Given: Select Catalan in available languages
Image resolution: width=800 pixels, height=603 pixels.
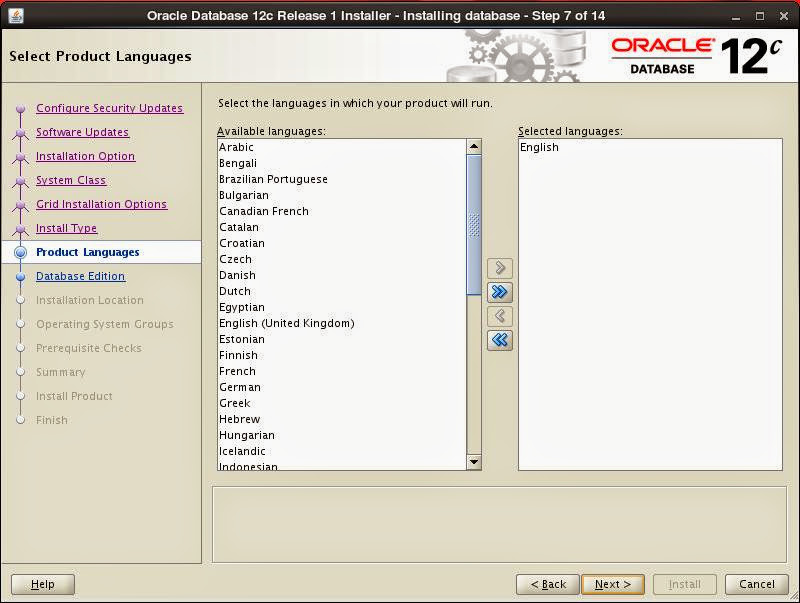Looking at the screenshot, I should [x=342, y=227].
